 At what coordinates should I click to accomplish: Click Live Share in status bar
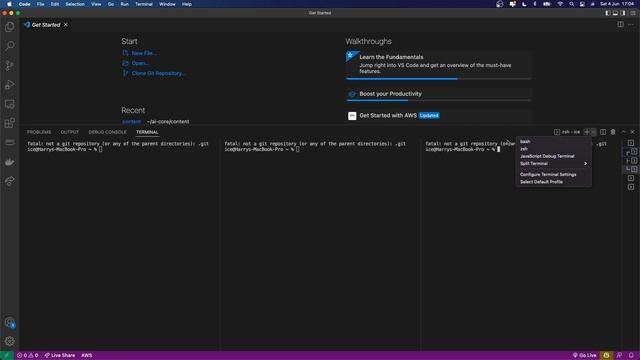coord(60,356)
